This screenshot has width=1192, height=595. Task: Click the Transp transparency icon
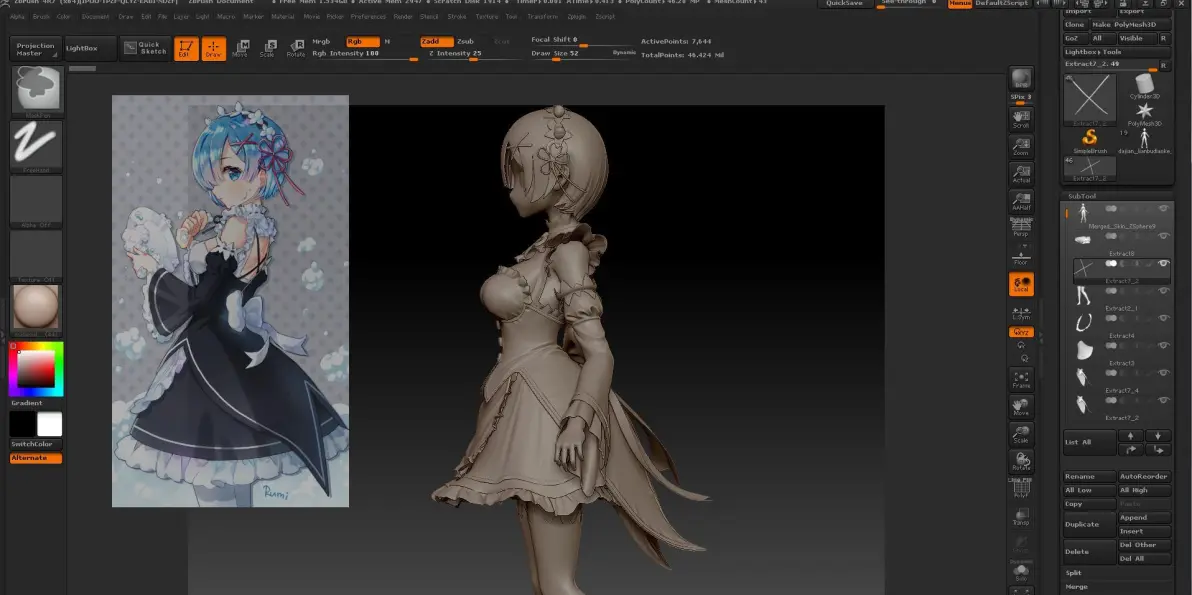click(1021, 517)
